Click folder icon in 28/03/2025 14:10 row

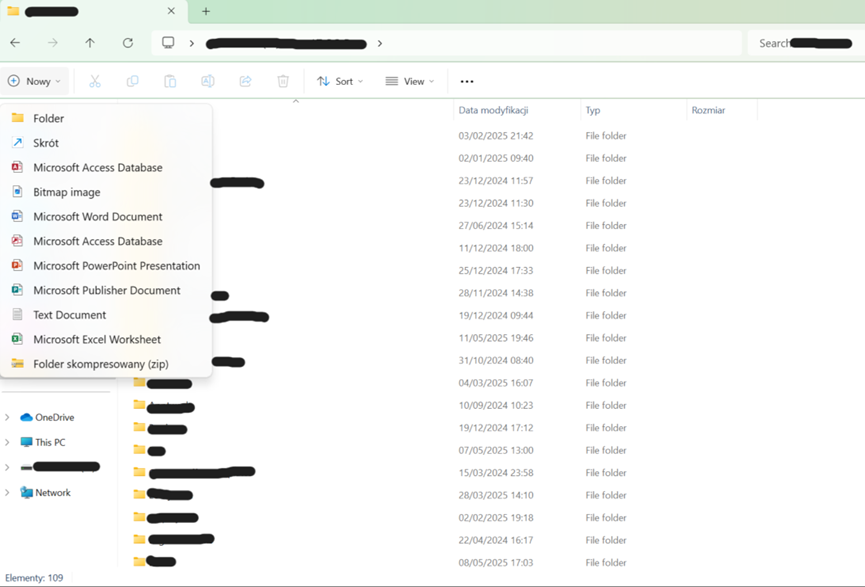click(140, 494)
